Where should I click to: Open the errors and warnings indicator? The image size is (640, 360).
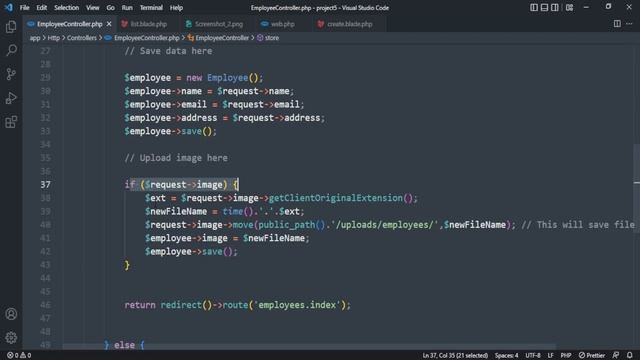pyautogui.click(x=19, y=355)
